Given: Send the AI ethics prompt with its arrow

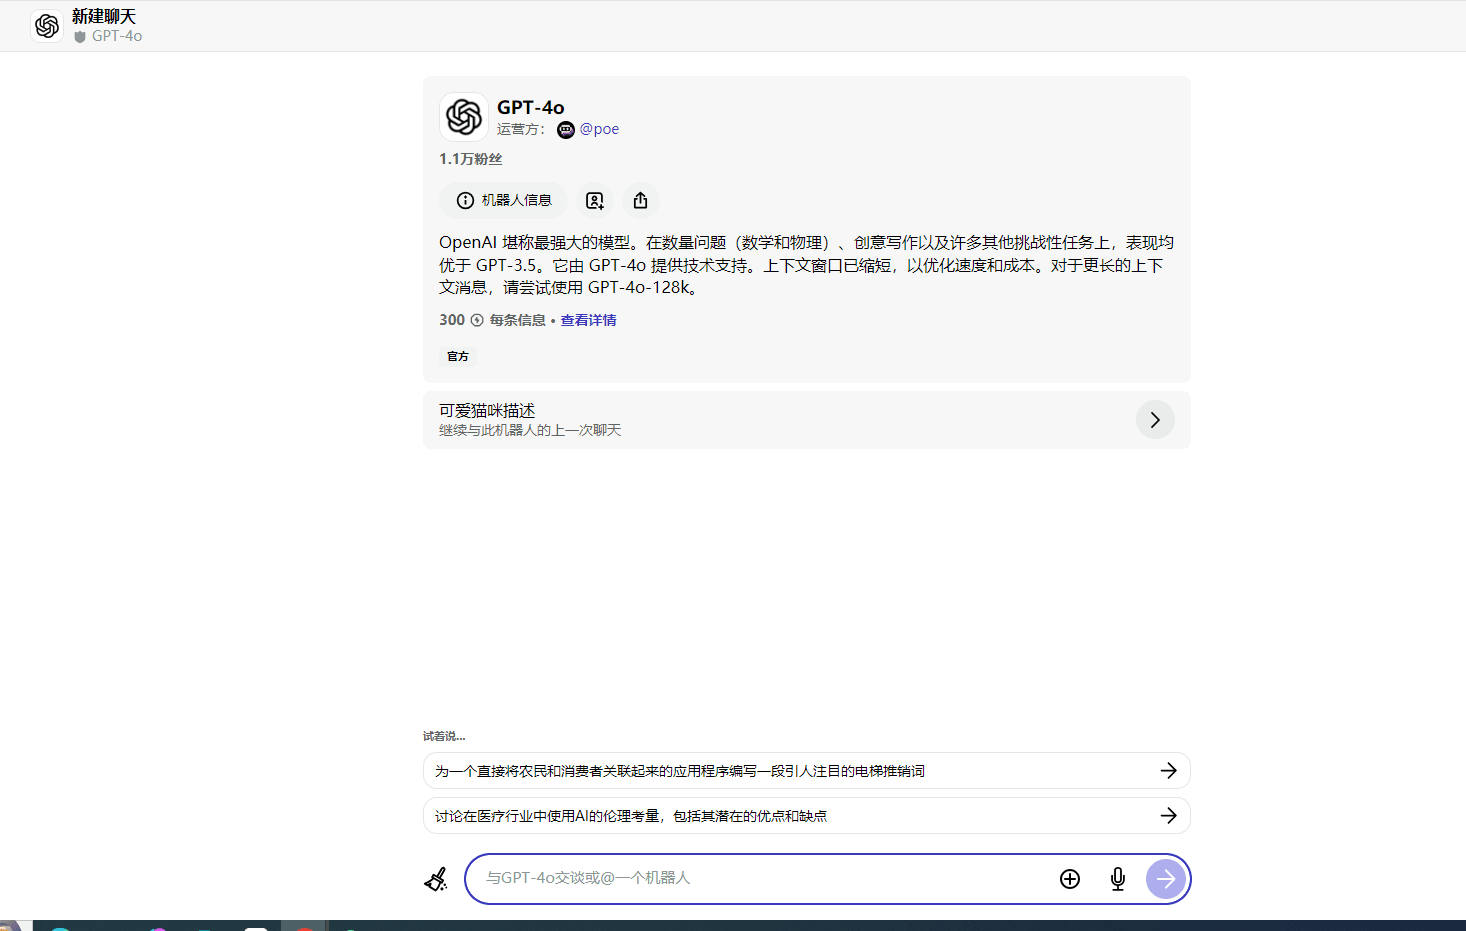Looking at the screenshot, I should pos(1168,815).
